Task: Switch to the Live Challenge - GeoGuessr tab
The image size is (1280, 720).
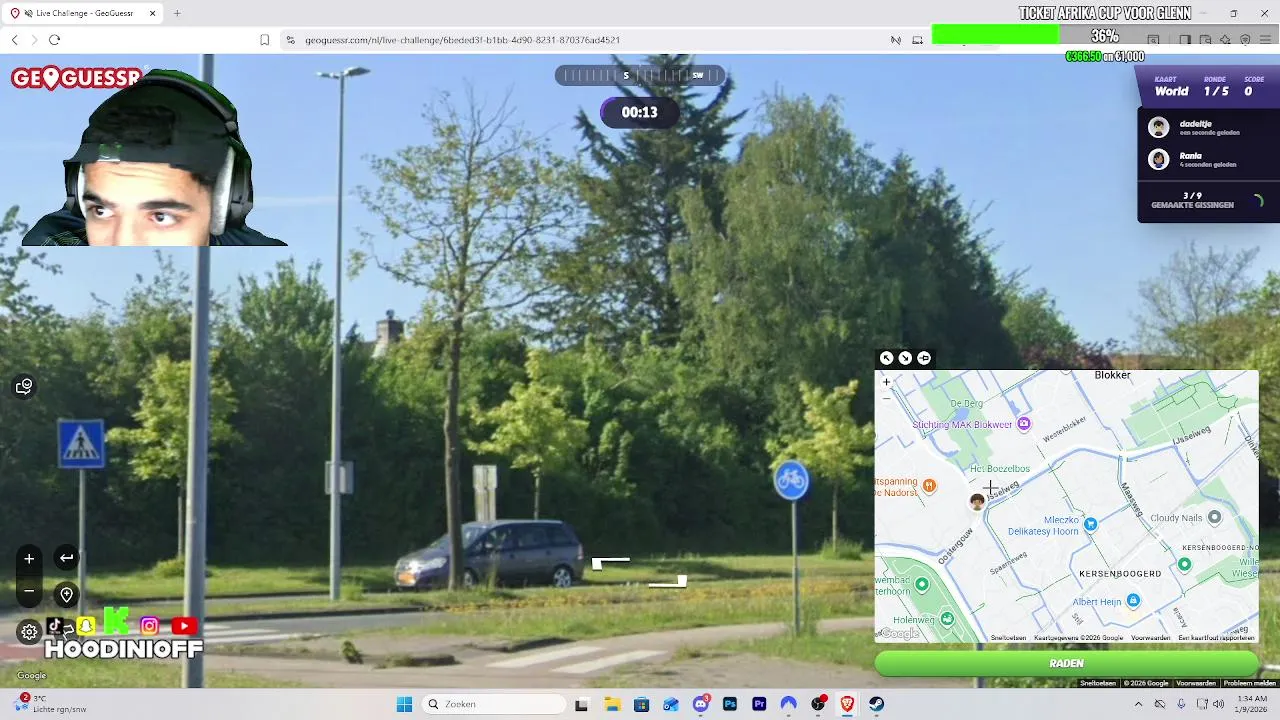Action: tap(84, 13)
